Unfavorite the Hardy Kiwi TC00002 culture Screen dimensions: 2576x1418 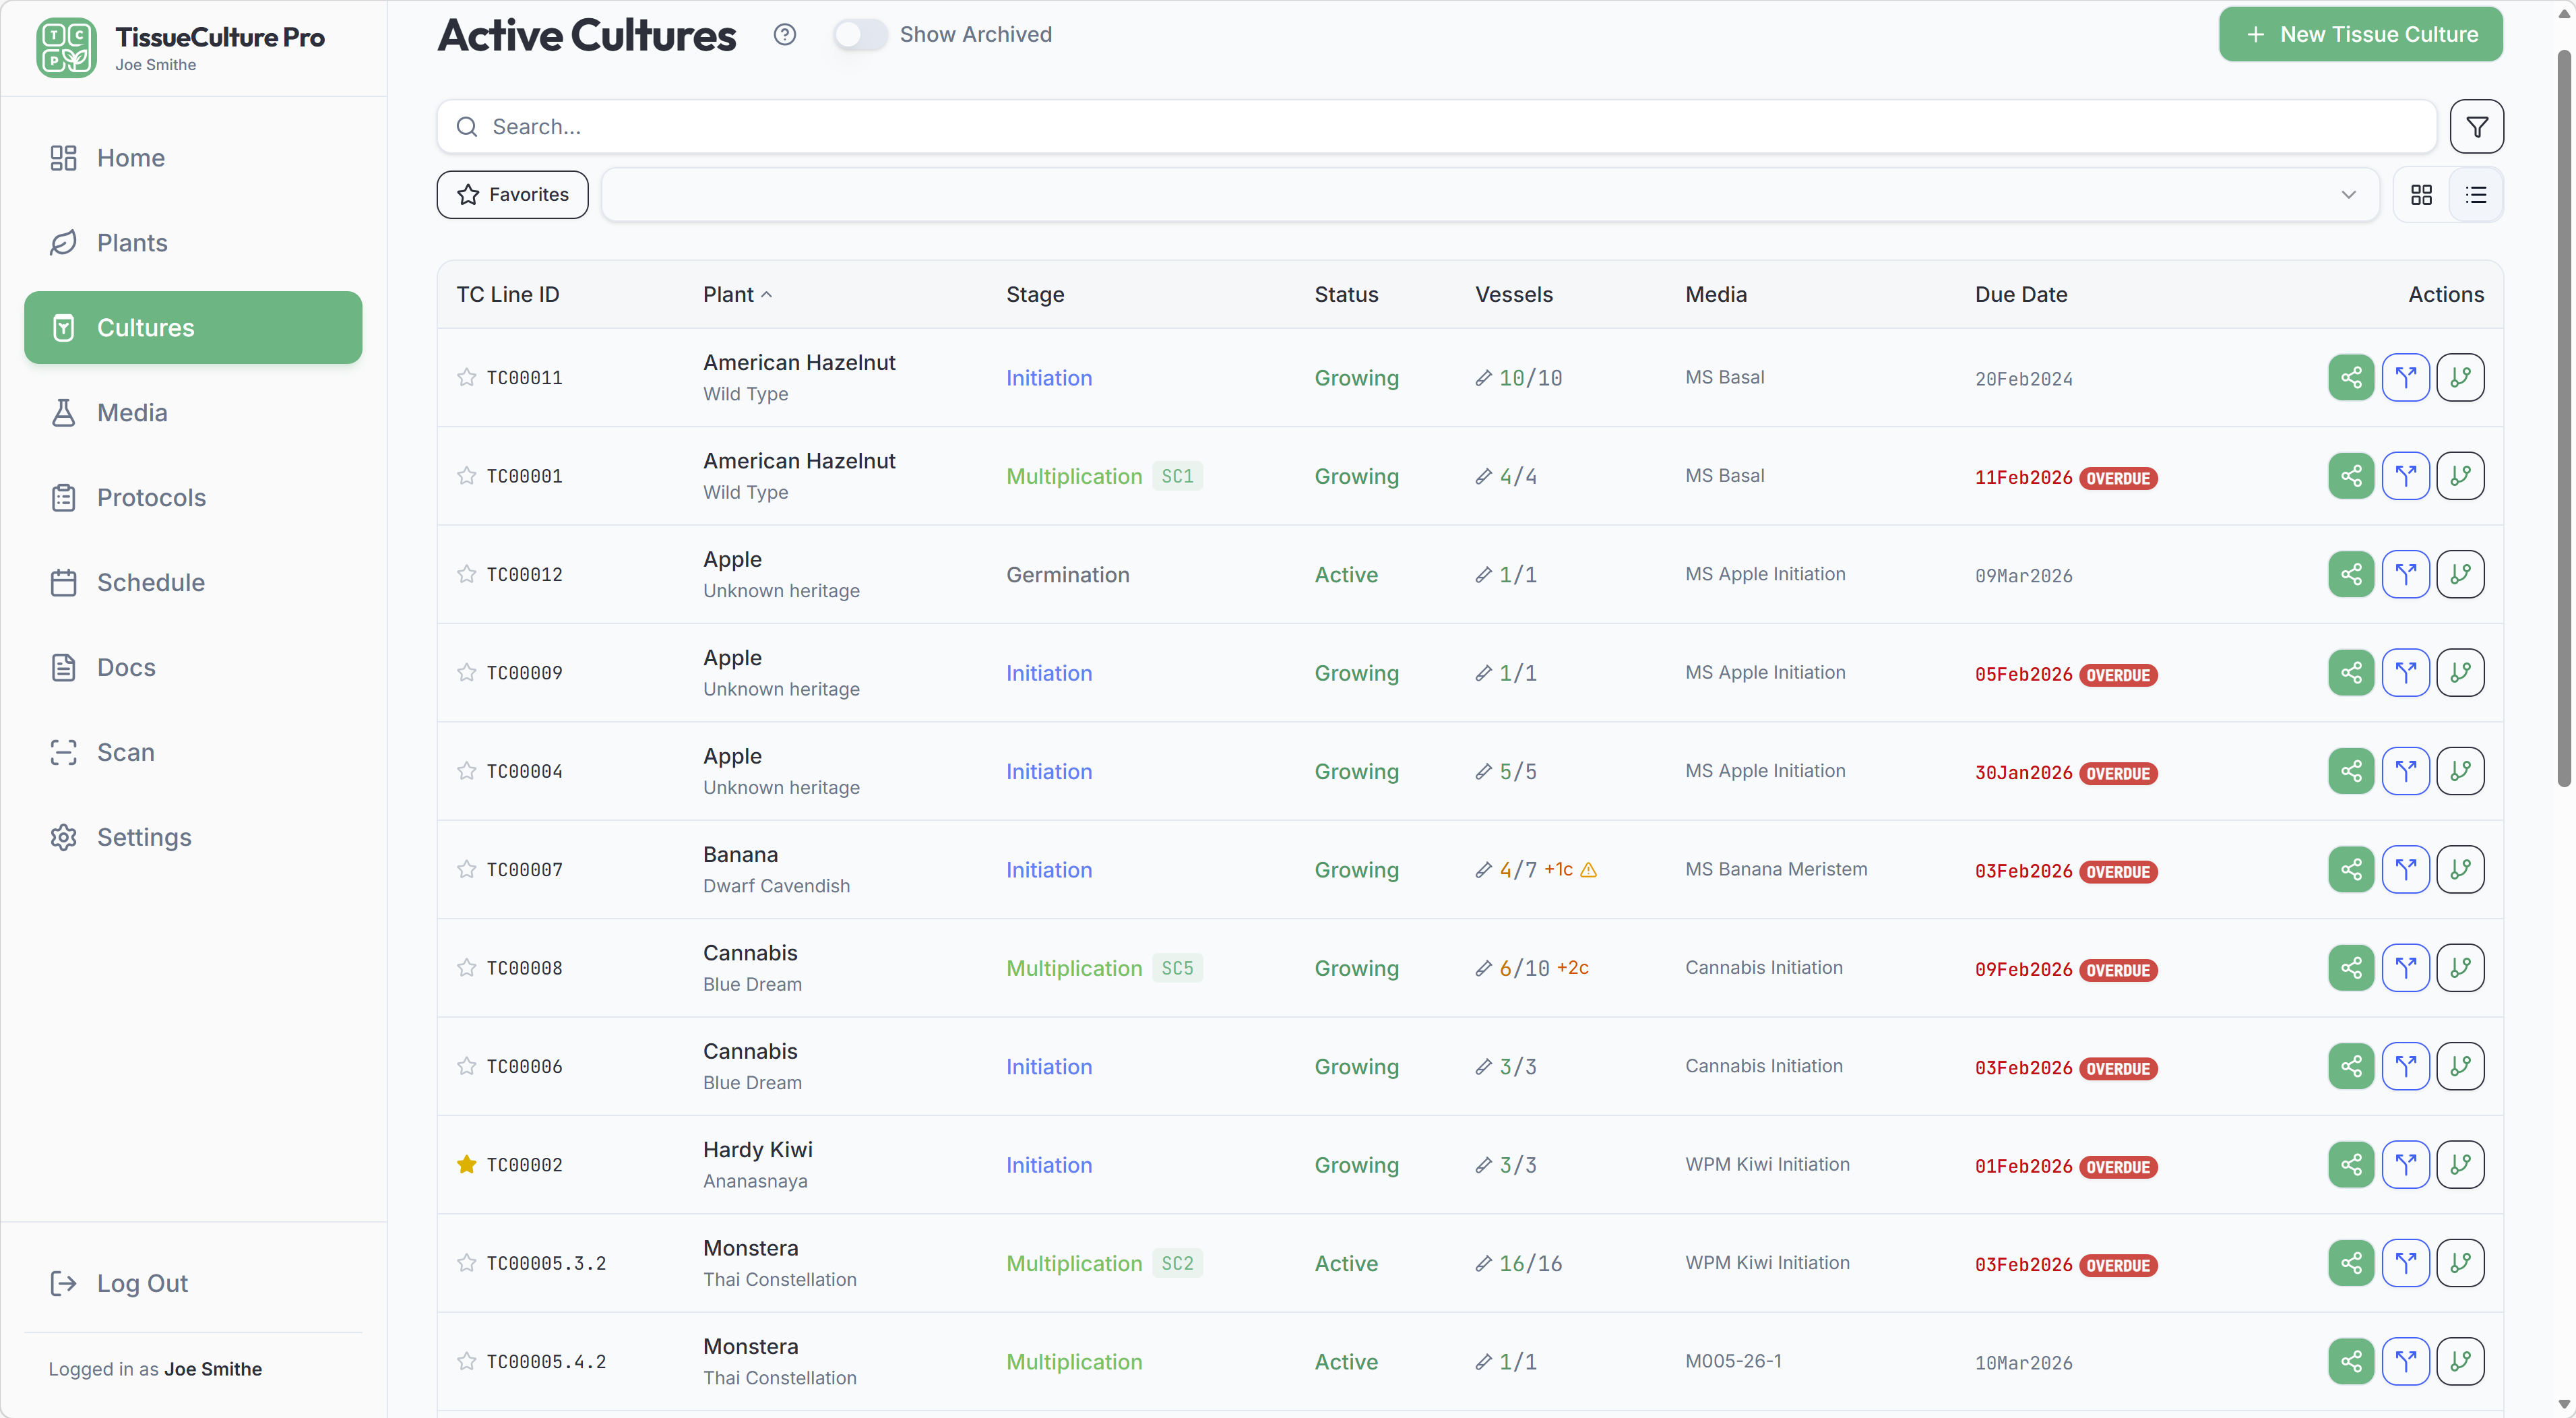pos(466,1164)
